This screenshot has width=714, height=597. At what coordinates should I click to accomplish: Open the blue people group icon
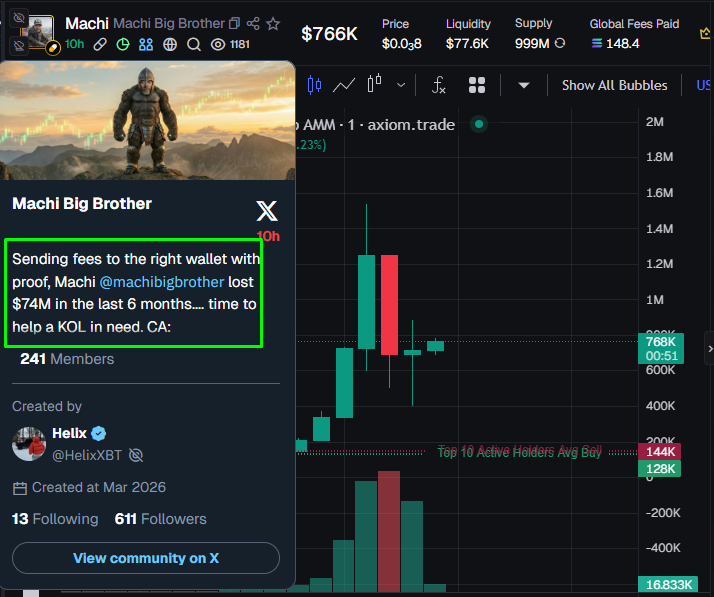click(146, 44)
